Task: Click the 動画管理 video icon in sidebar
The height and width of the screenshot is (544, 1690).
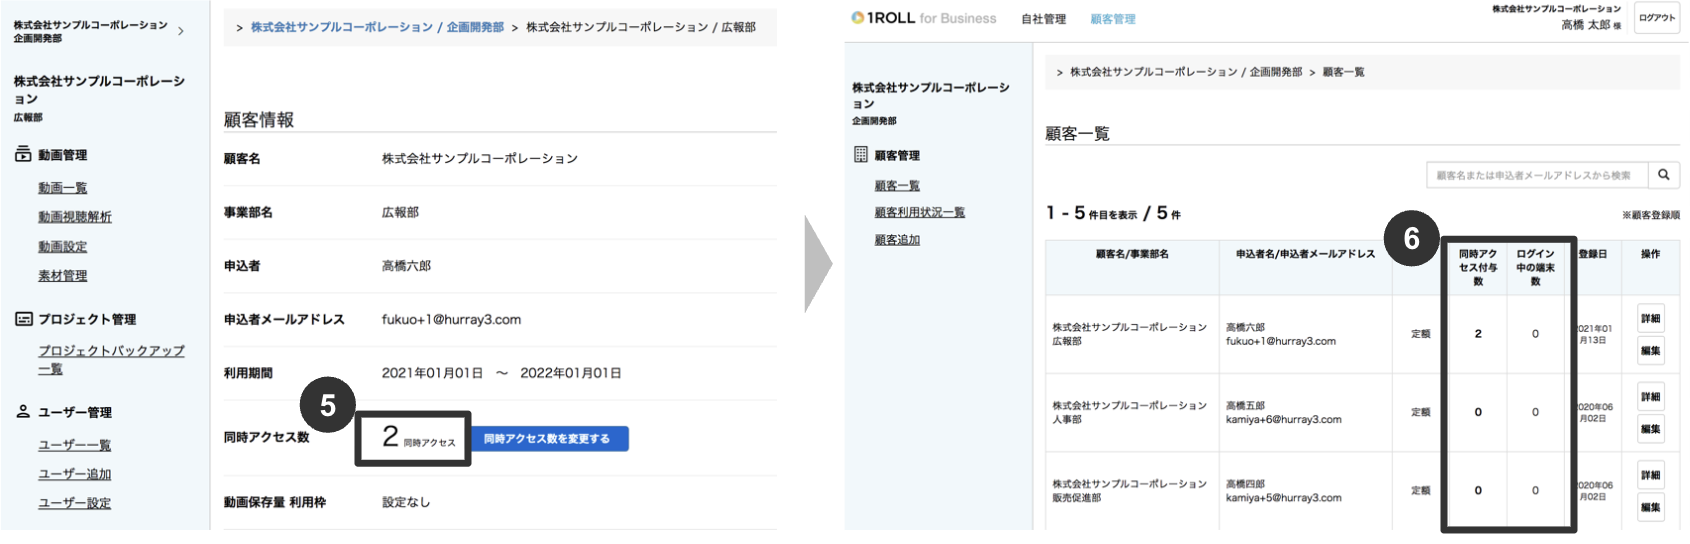Action: (23, 155)
